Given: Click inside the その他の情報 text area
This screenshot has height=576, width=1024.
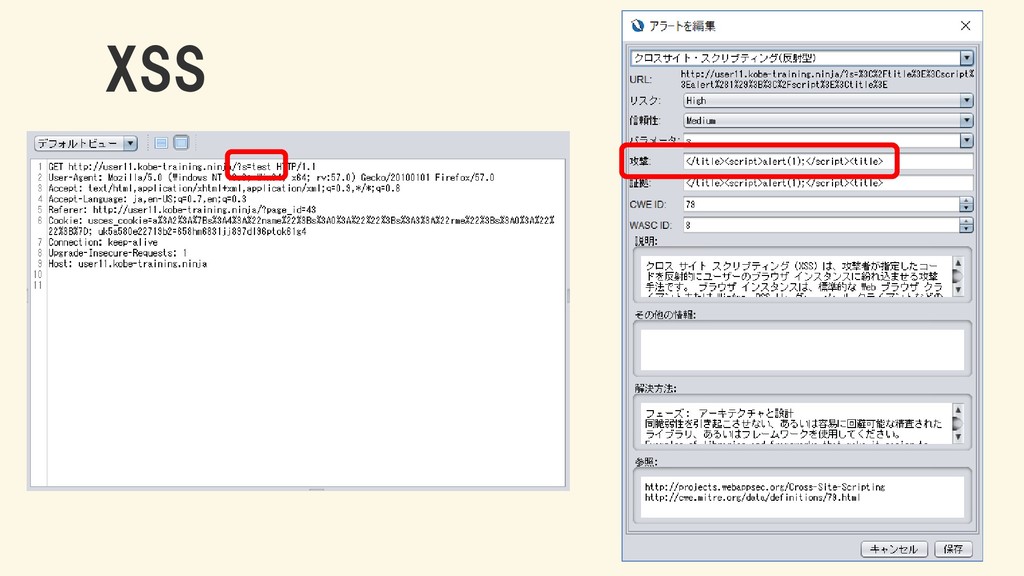Looking at the screenshot, I should 802,349.
